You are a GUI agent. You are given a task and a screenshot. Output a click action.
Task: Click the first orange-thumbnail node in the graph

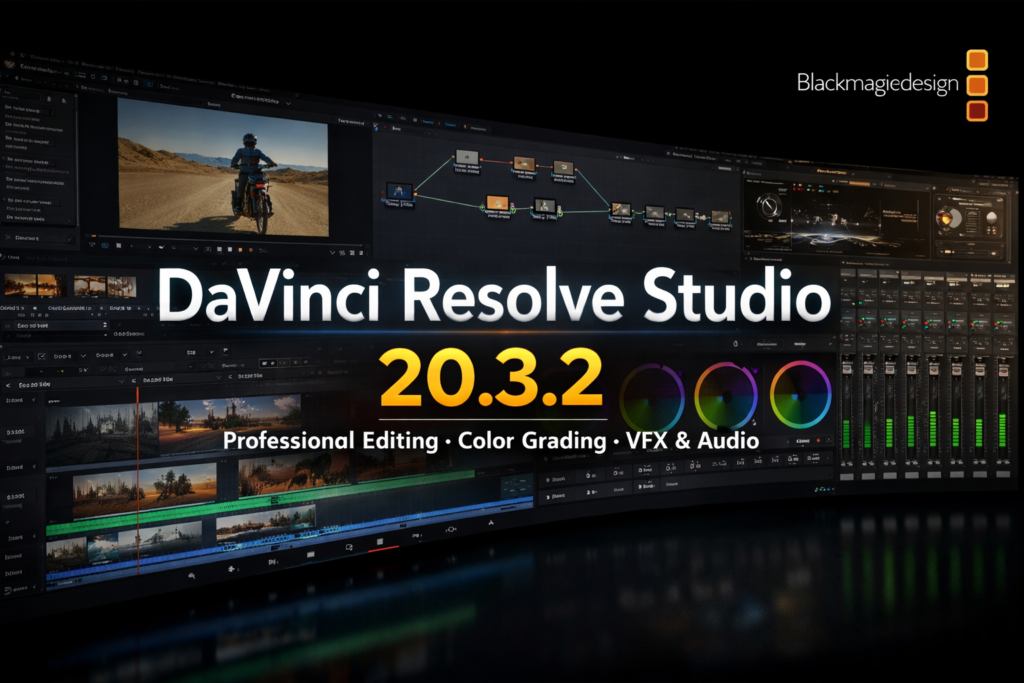pyautogui.click(x=524, y=164)
